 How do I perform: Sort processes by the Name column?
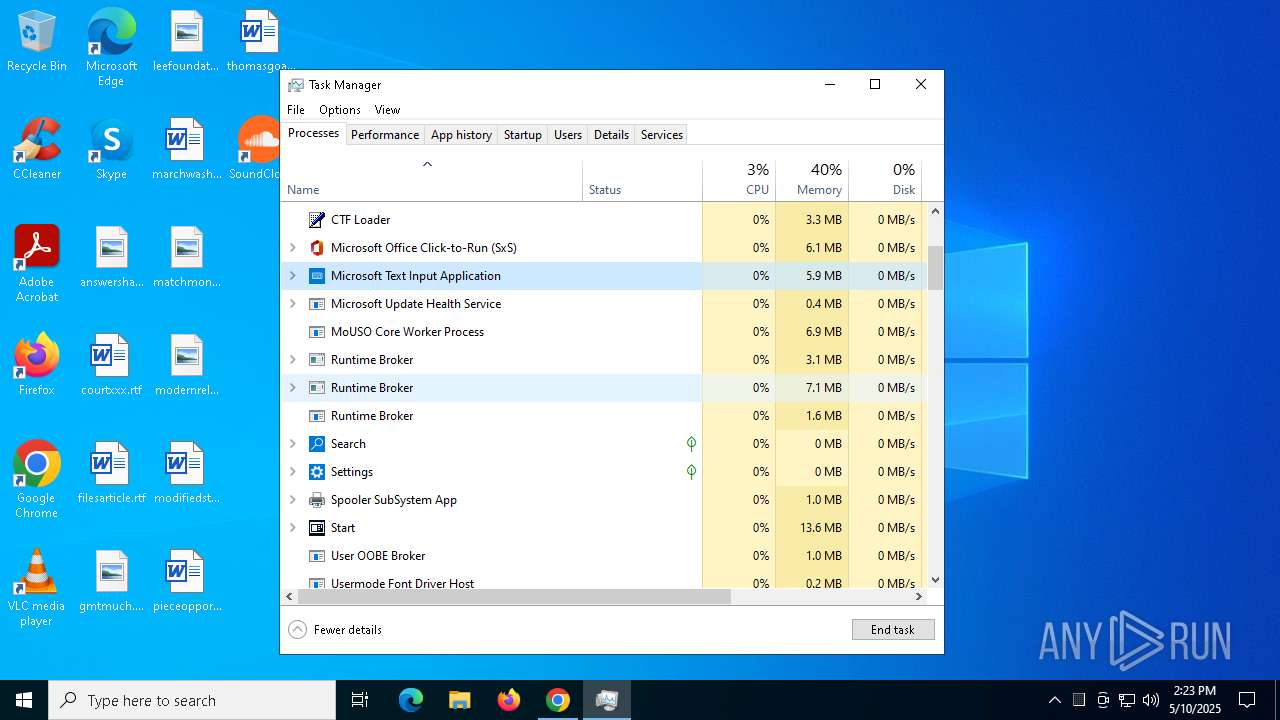coord(432,181)
